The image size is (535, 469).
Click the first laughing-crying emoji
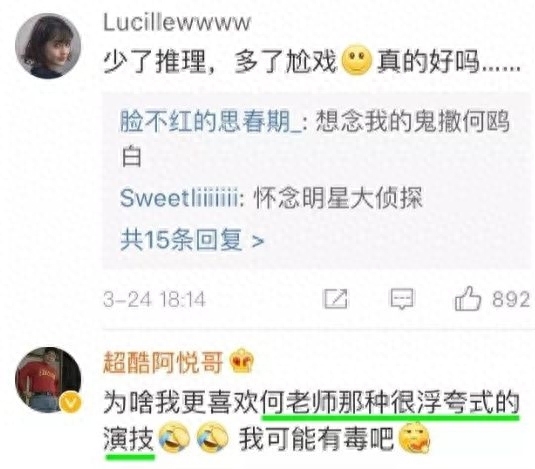[x=174, y=437]
